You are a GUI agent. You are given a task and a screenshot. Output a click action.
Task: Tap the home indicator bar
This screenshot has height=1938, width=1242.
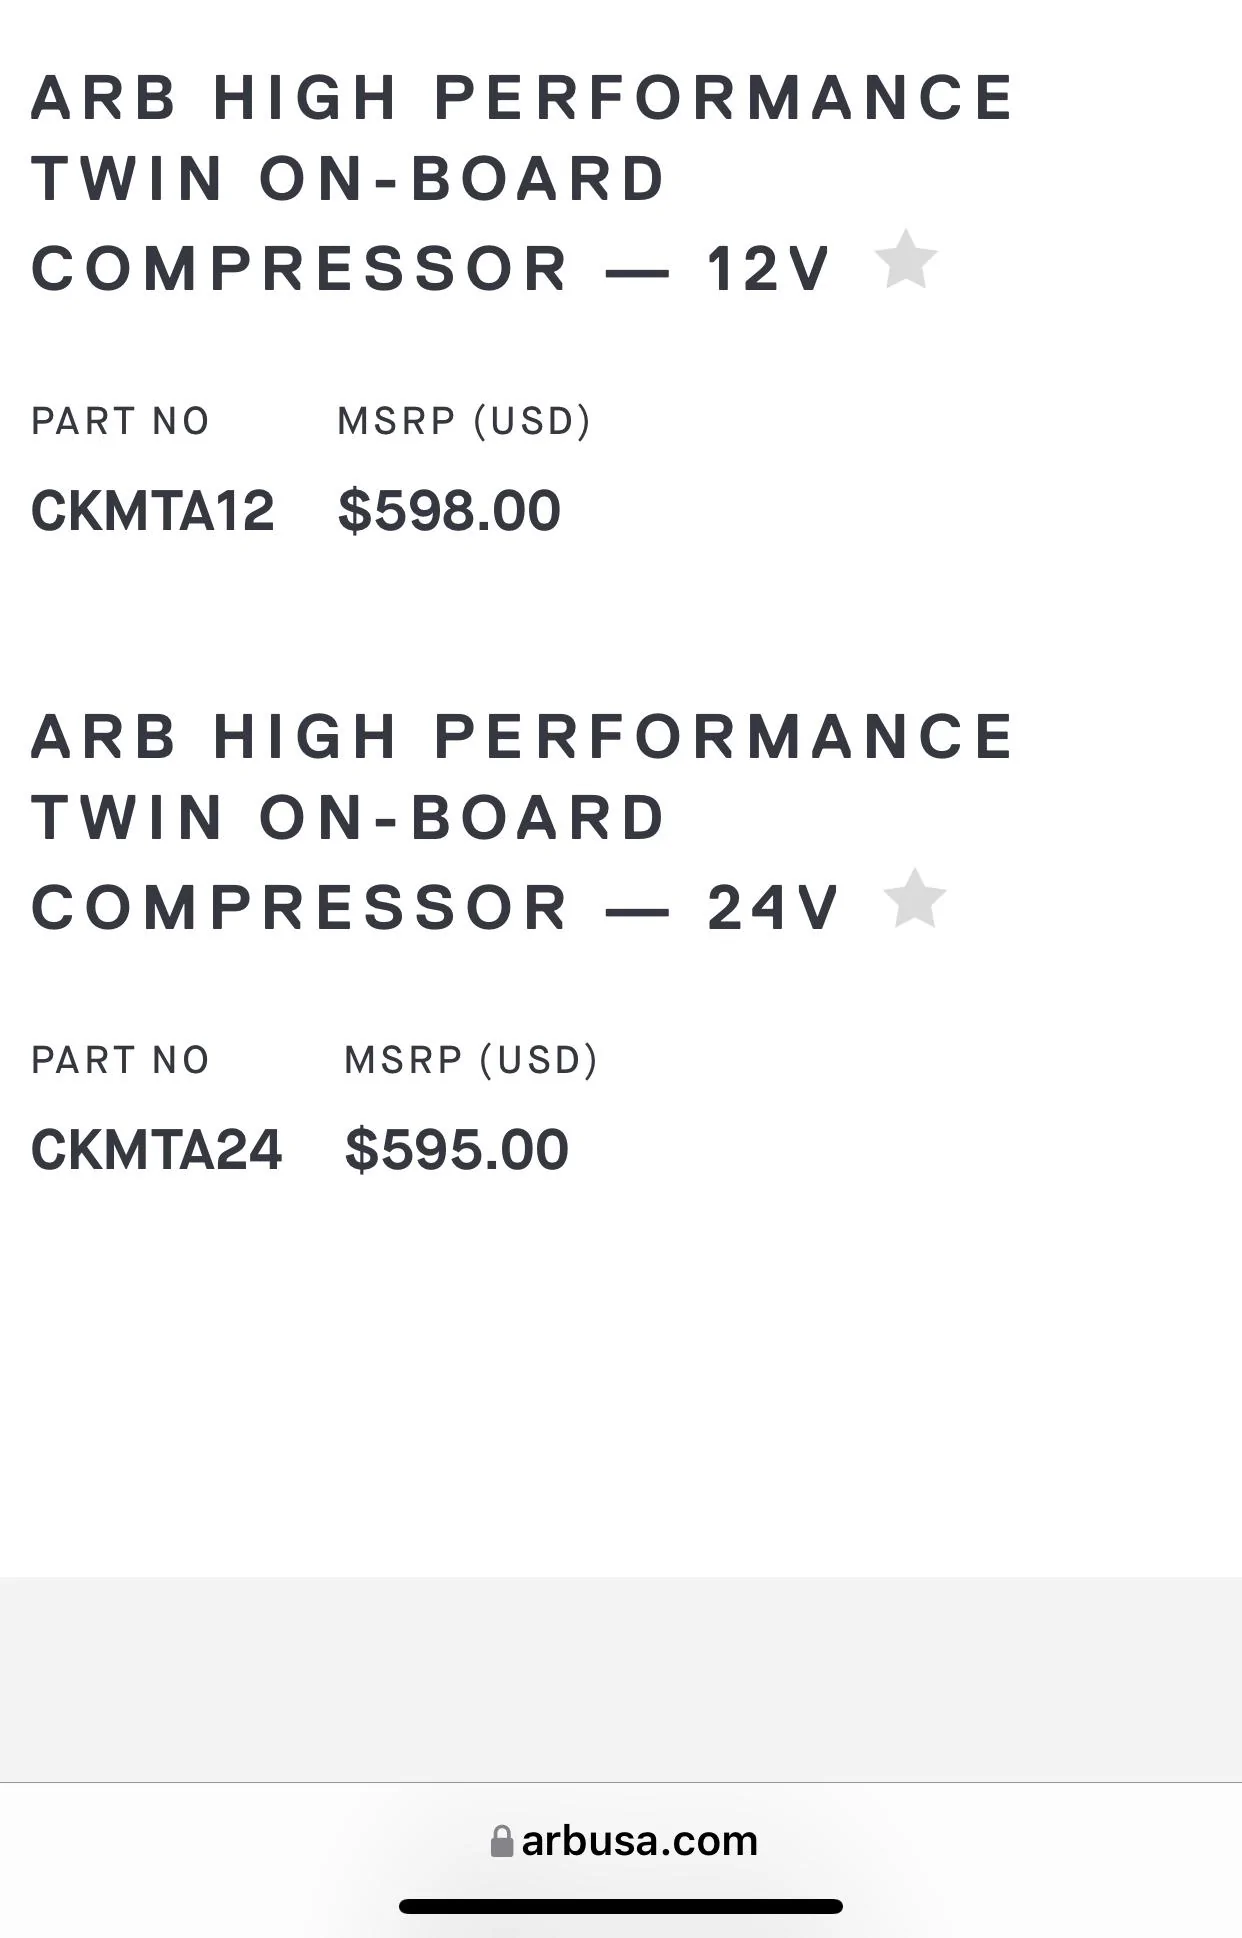(x=621, y=1906)
